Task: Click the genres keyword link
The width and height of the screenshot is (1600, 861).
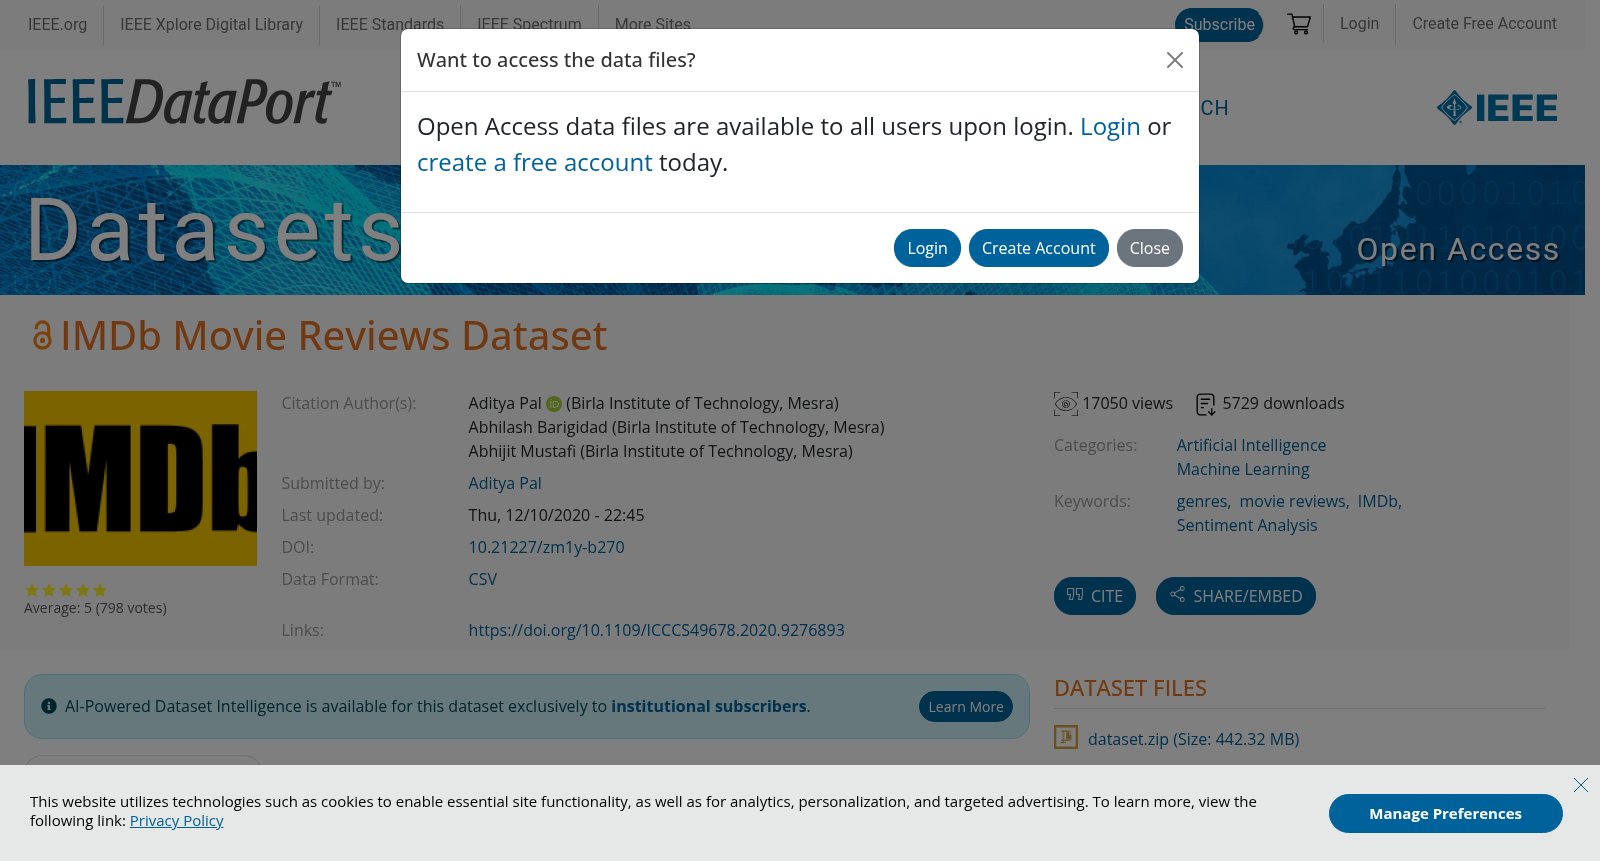Action: (1202, 501)
